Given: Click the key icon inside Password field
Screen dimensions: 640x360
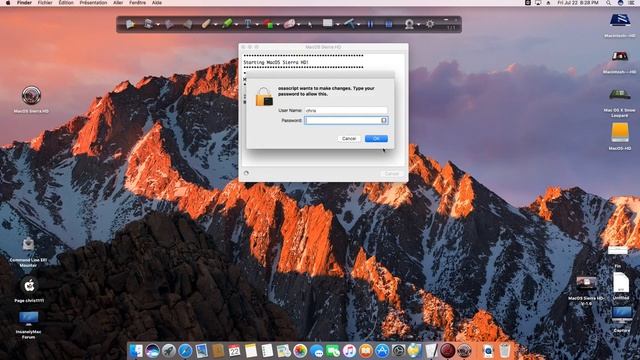Looking at the screenshot, I should point(384,120).
